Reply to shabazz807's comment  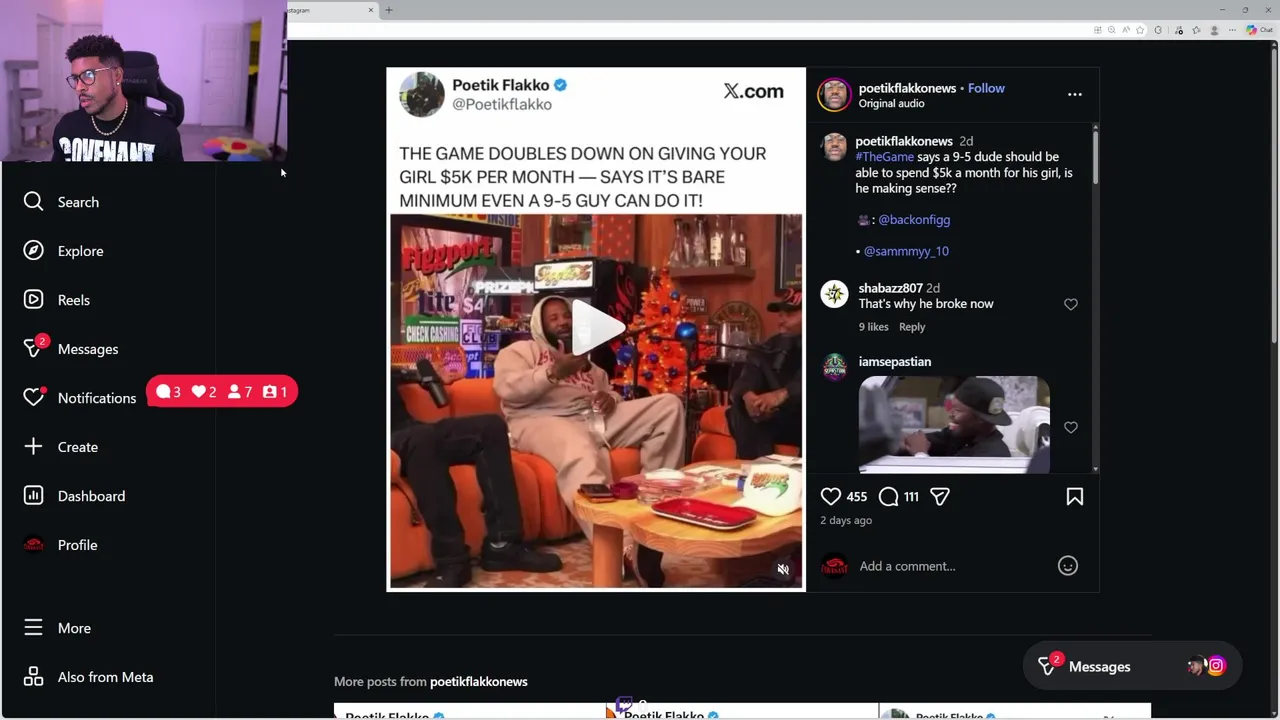pyautogui.click(x=911, y=327)
